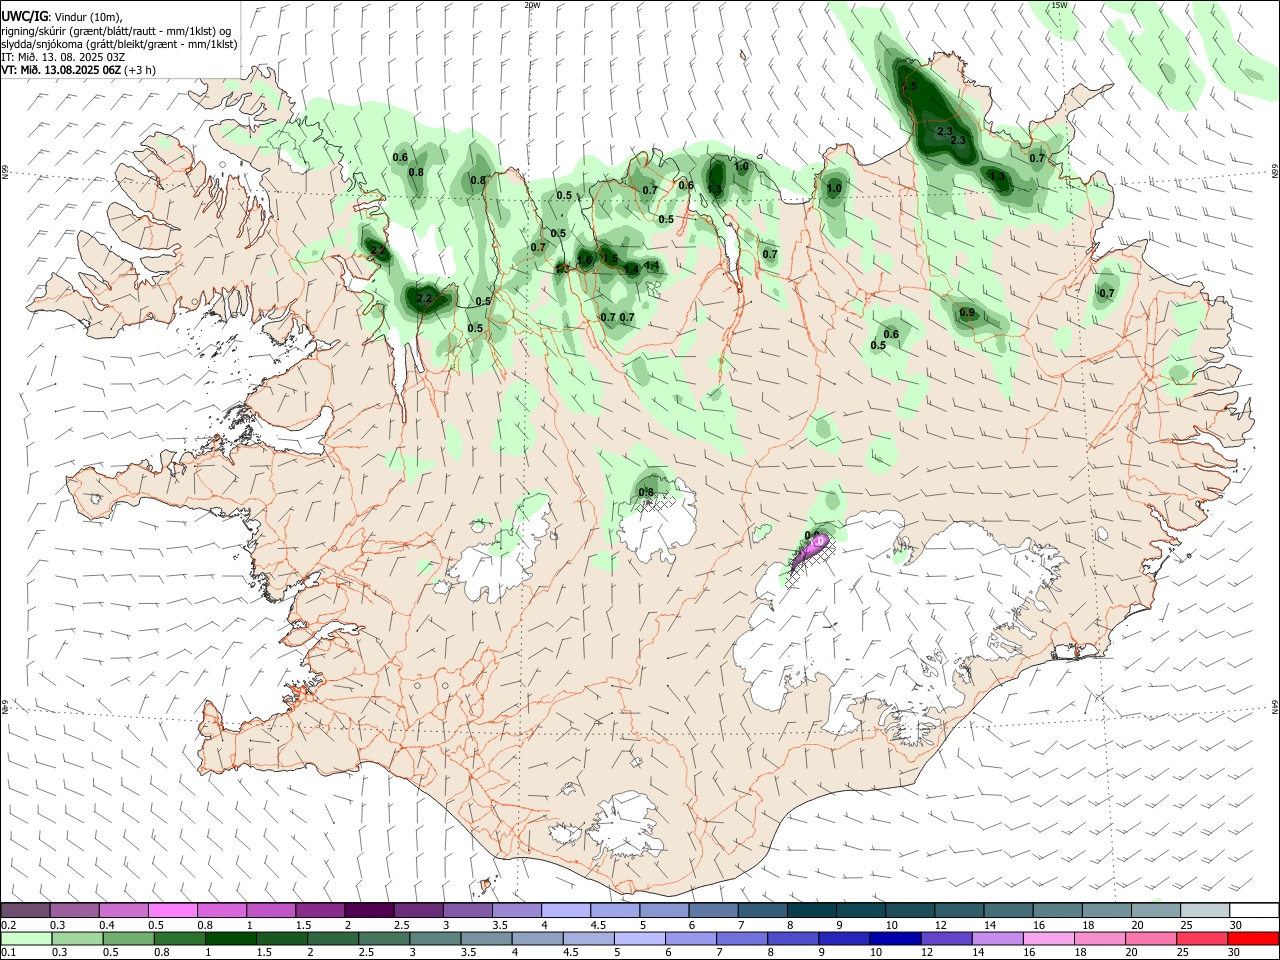Click the 1.4 precipitation value on the map
1280x960 pixels.
point(632,269)
